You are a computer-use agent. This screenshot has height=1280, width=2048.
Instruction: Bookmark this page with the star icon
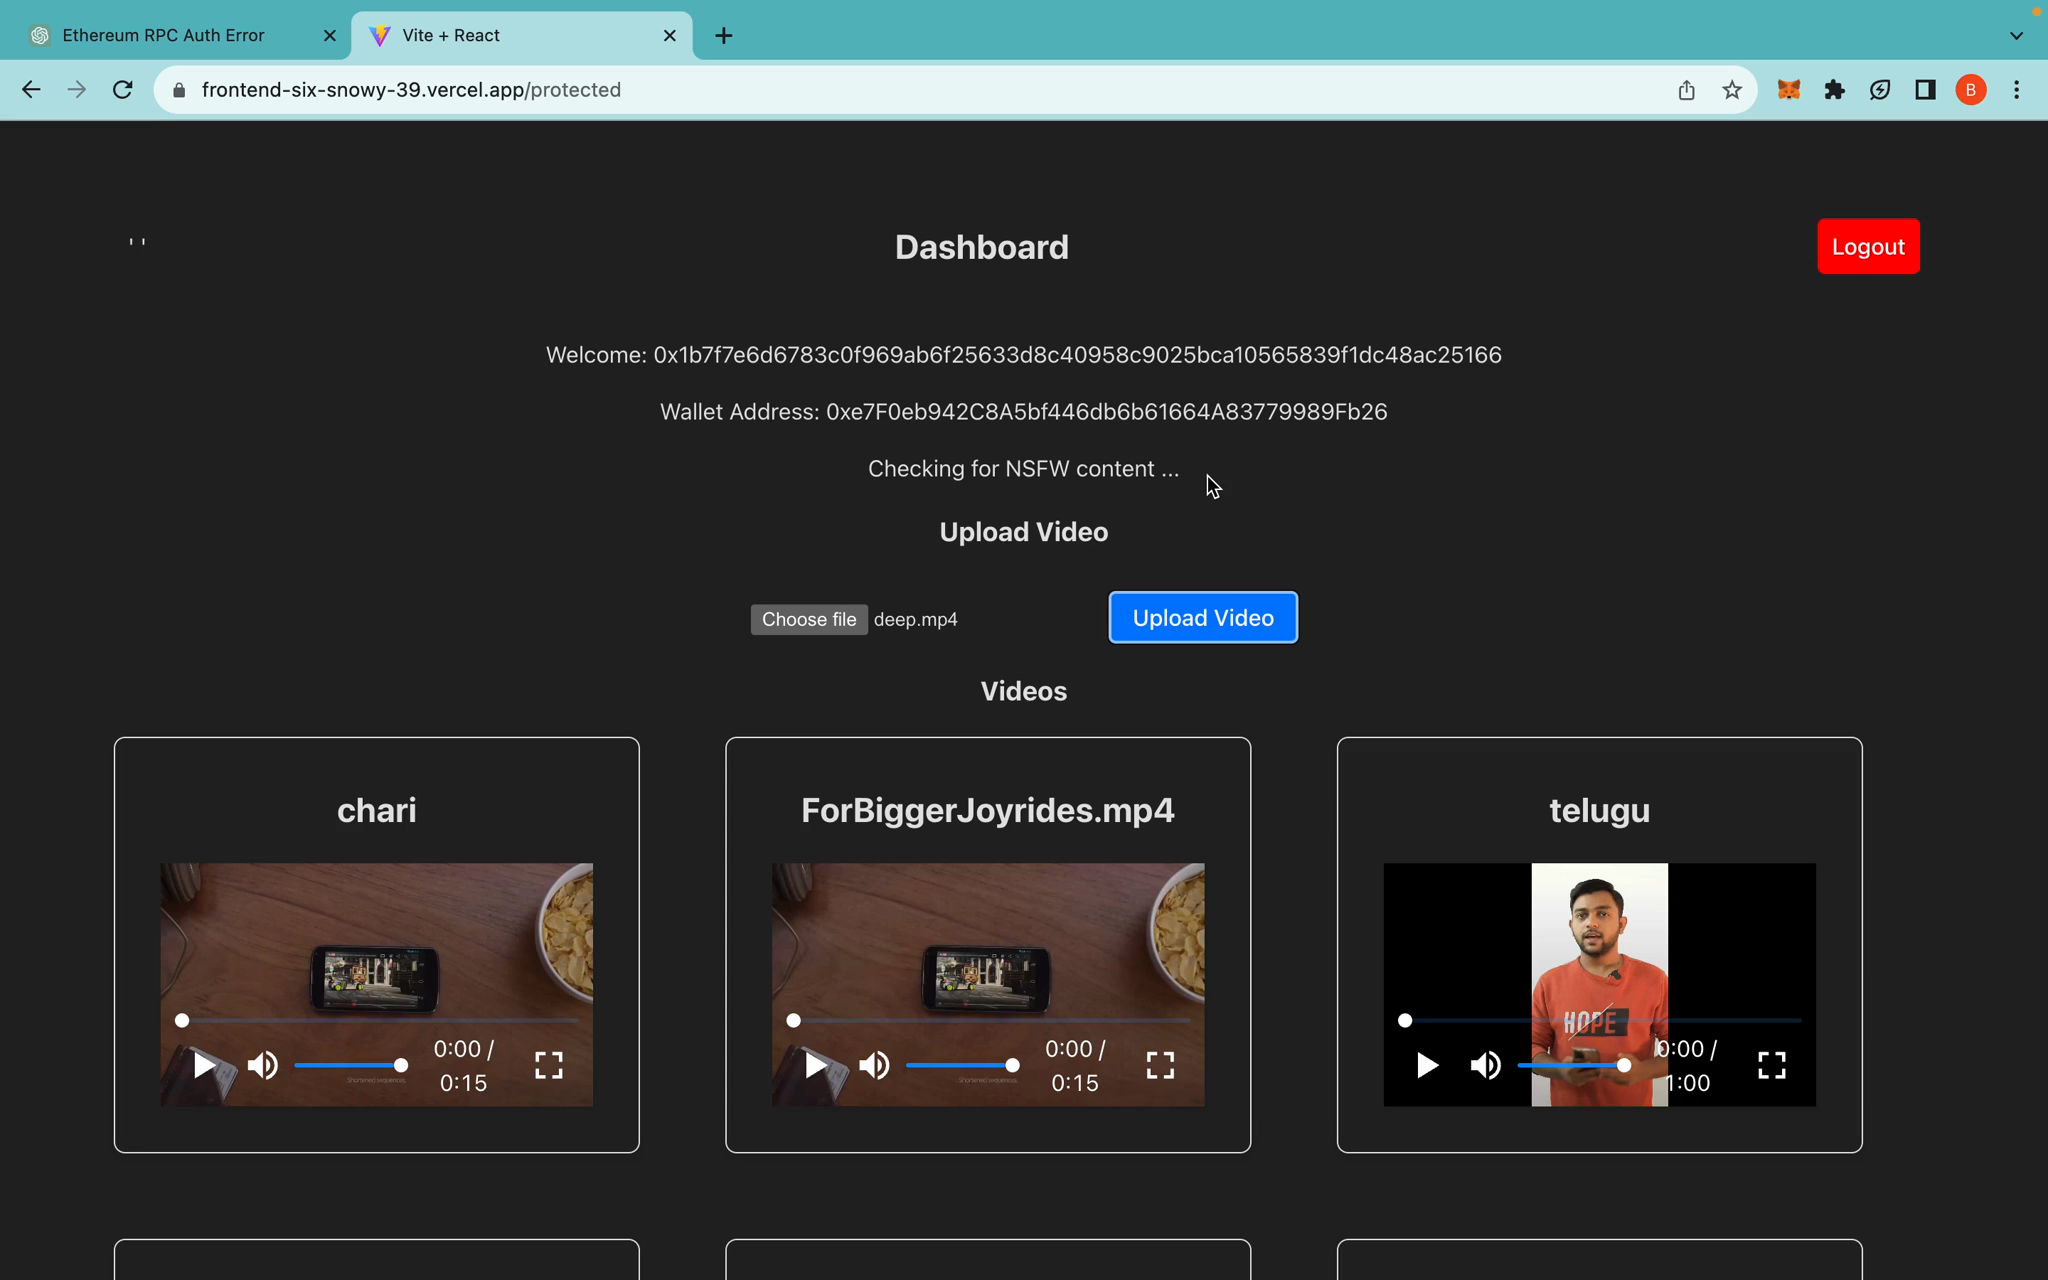(x=1732, y=90)
